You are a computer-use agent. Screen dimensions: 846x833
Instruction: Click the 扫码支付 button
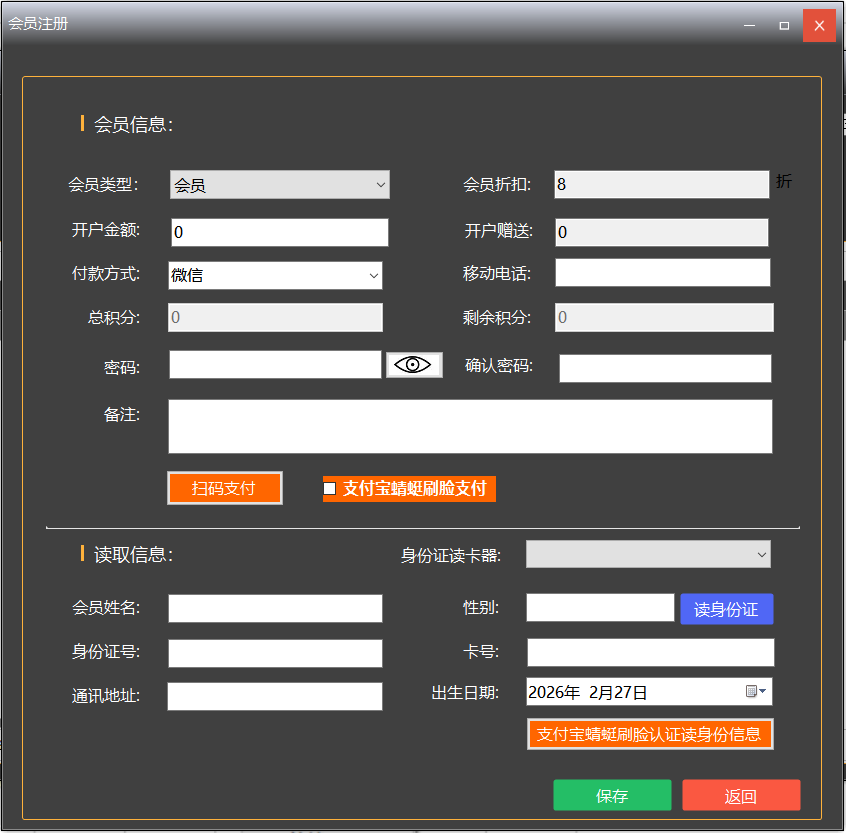[x=224, y=488]
